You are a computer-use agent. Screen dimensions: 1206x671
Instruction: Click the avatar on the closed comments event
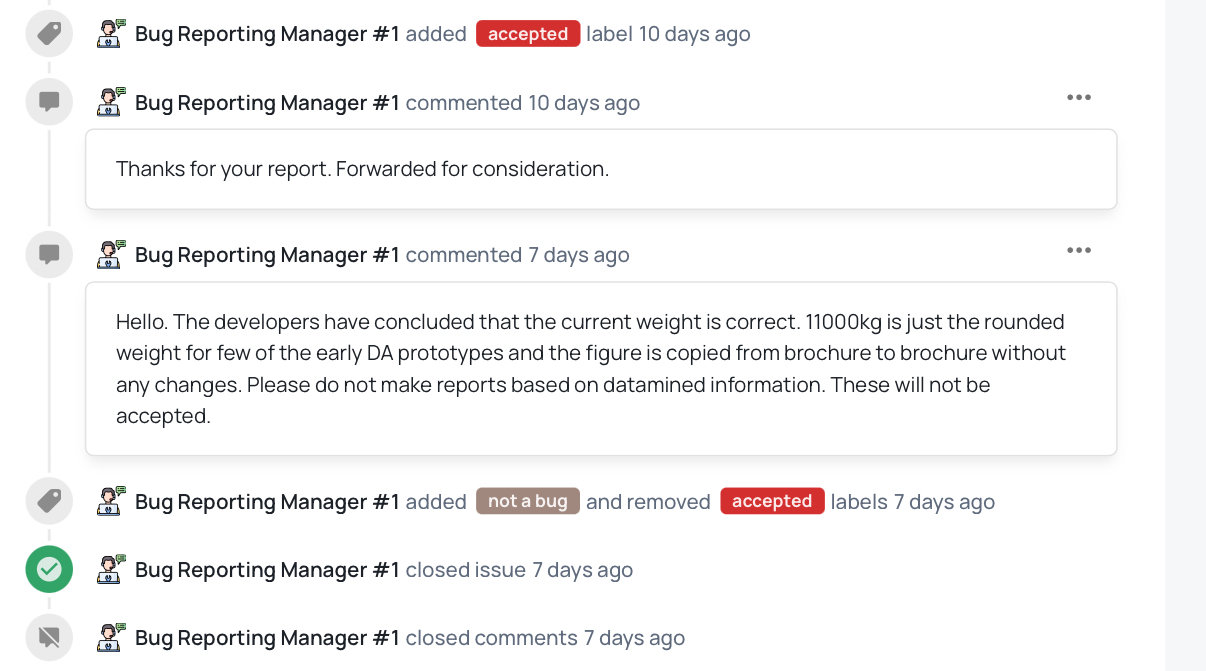click(x=111, y=637)
